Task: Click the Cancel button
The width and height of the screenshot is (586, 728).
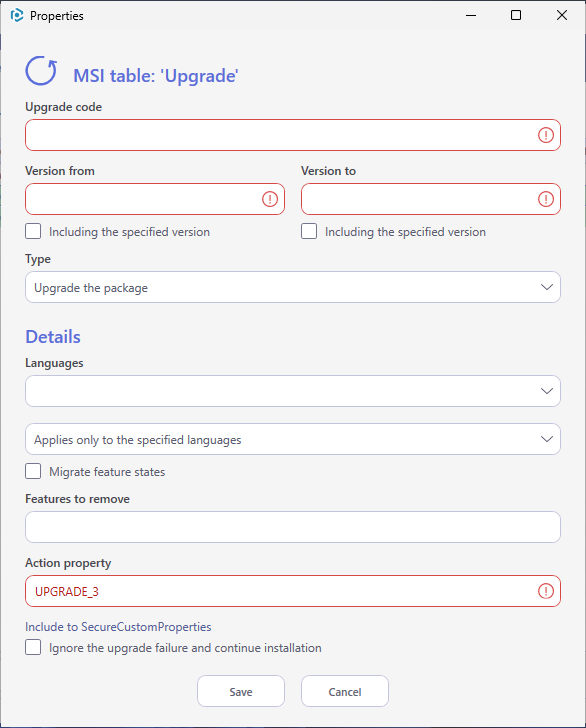Action: (x=345, y=691)
